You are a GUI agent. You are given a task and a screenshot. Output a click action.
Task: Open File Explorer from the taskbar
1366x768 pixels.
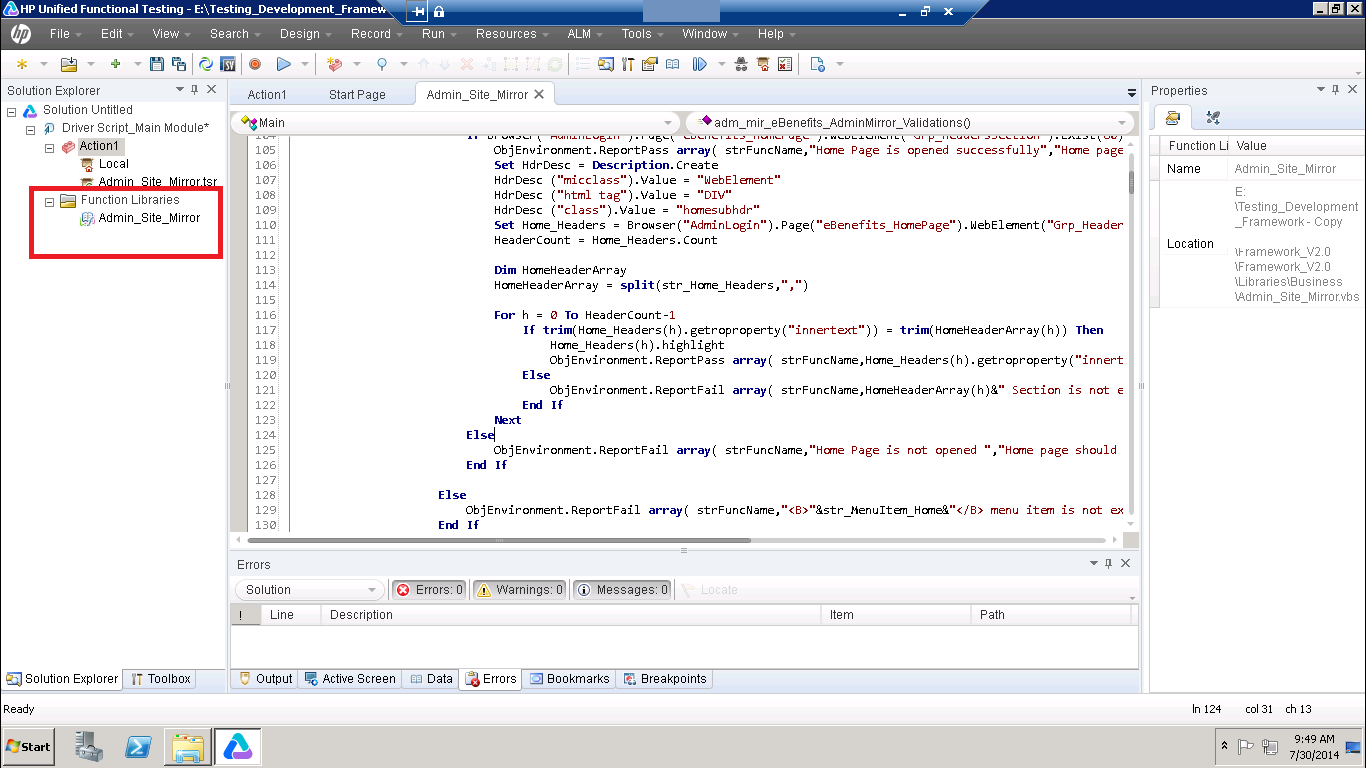coord(187,746)
